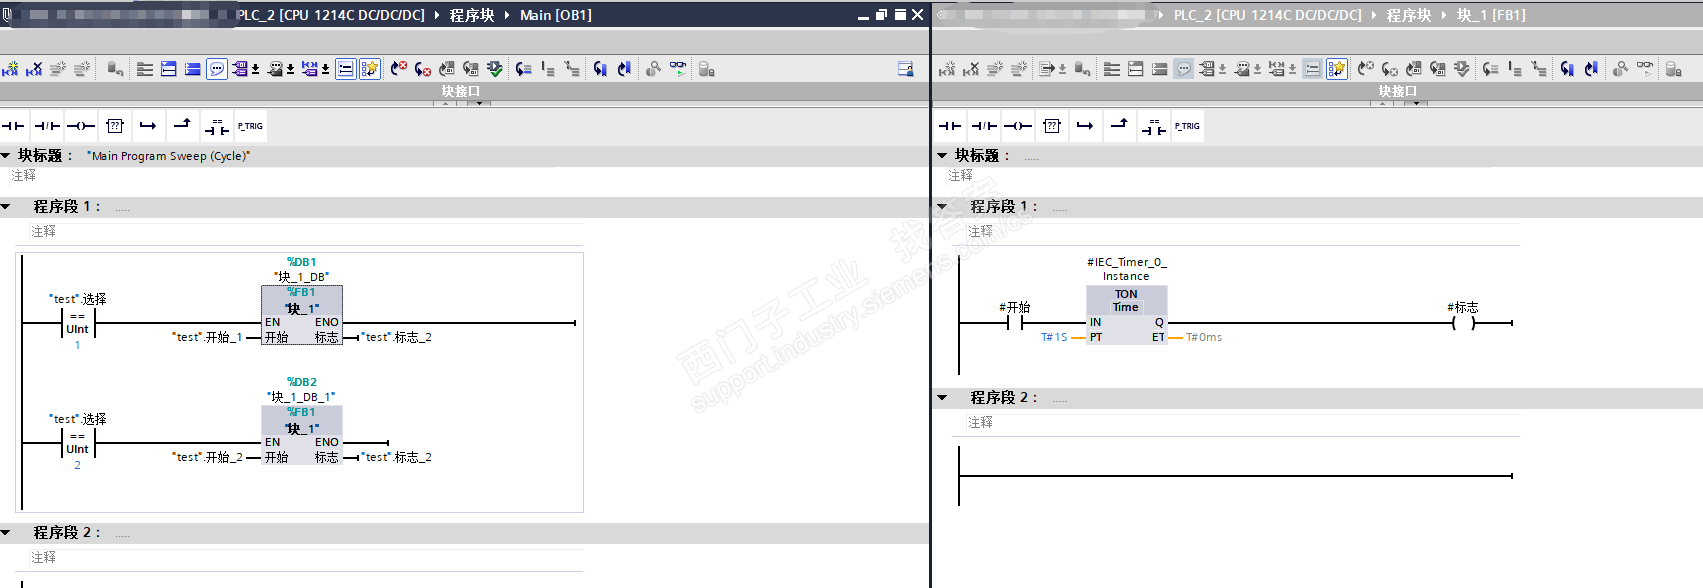The height and width of the screenshot is (588, 1703).
Task: Toggle network comments icon in Main OB1 toolbar
Action: [x=345, y=69]
